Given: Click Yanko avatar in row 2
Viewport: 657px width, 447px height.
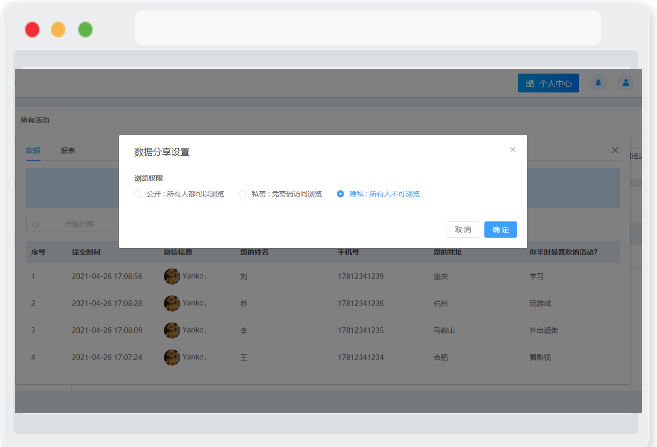Looking at the screenshot, I should (x=172, y=303).
